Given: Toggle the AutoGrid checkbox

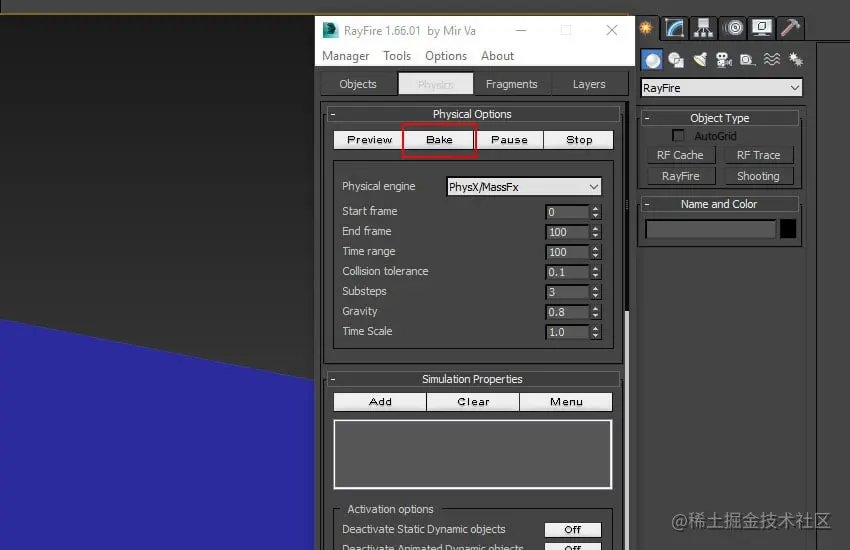Looking at the screenshot, I should pos(678,135).
